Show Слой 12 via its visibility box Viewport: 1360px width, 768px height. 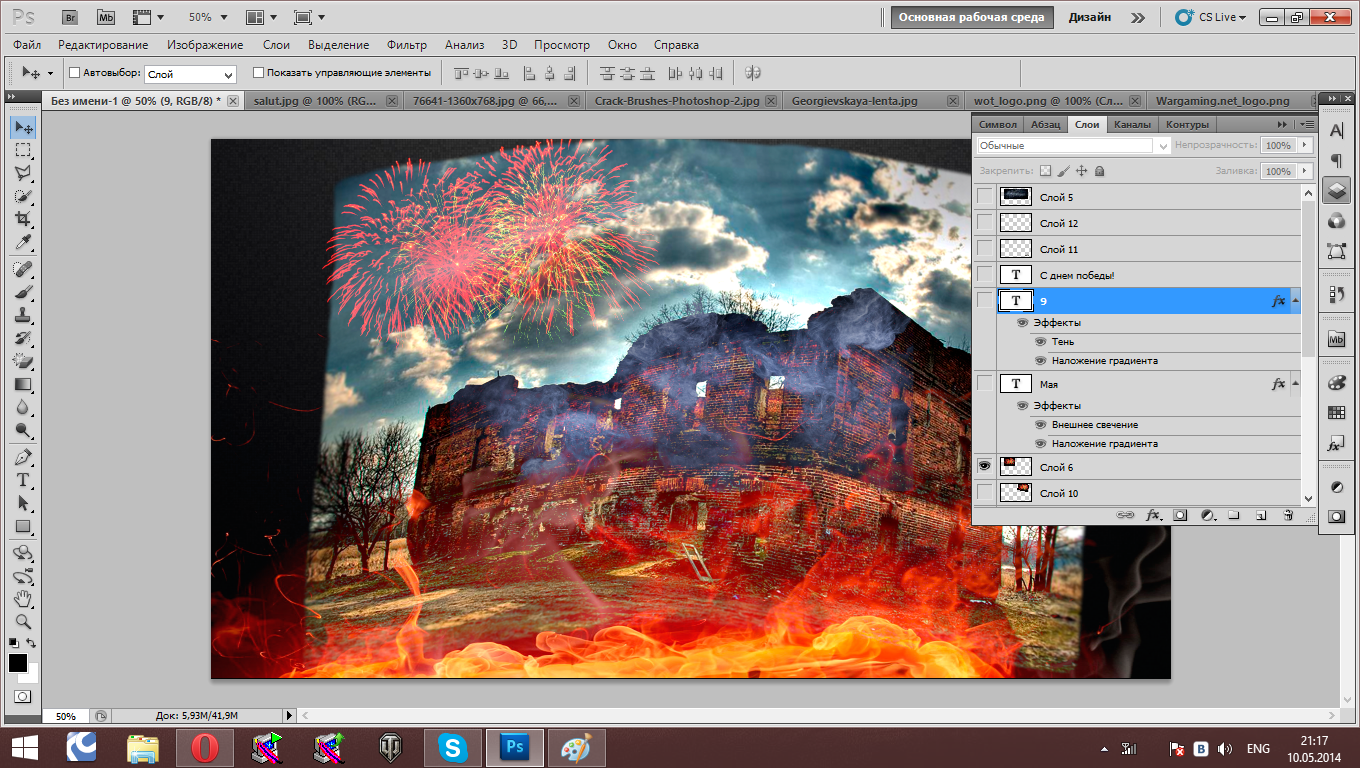click(985, 223)
